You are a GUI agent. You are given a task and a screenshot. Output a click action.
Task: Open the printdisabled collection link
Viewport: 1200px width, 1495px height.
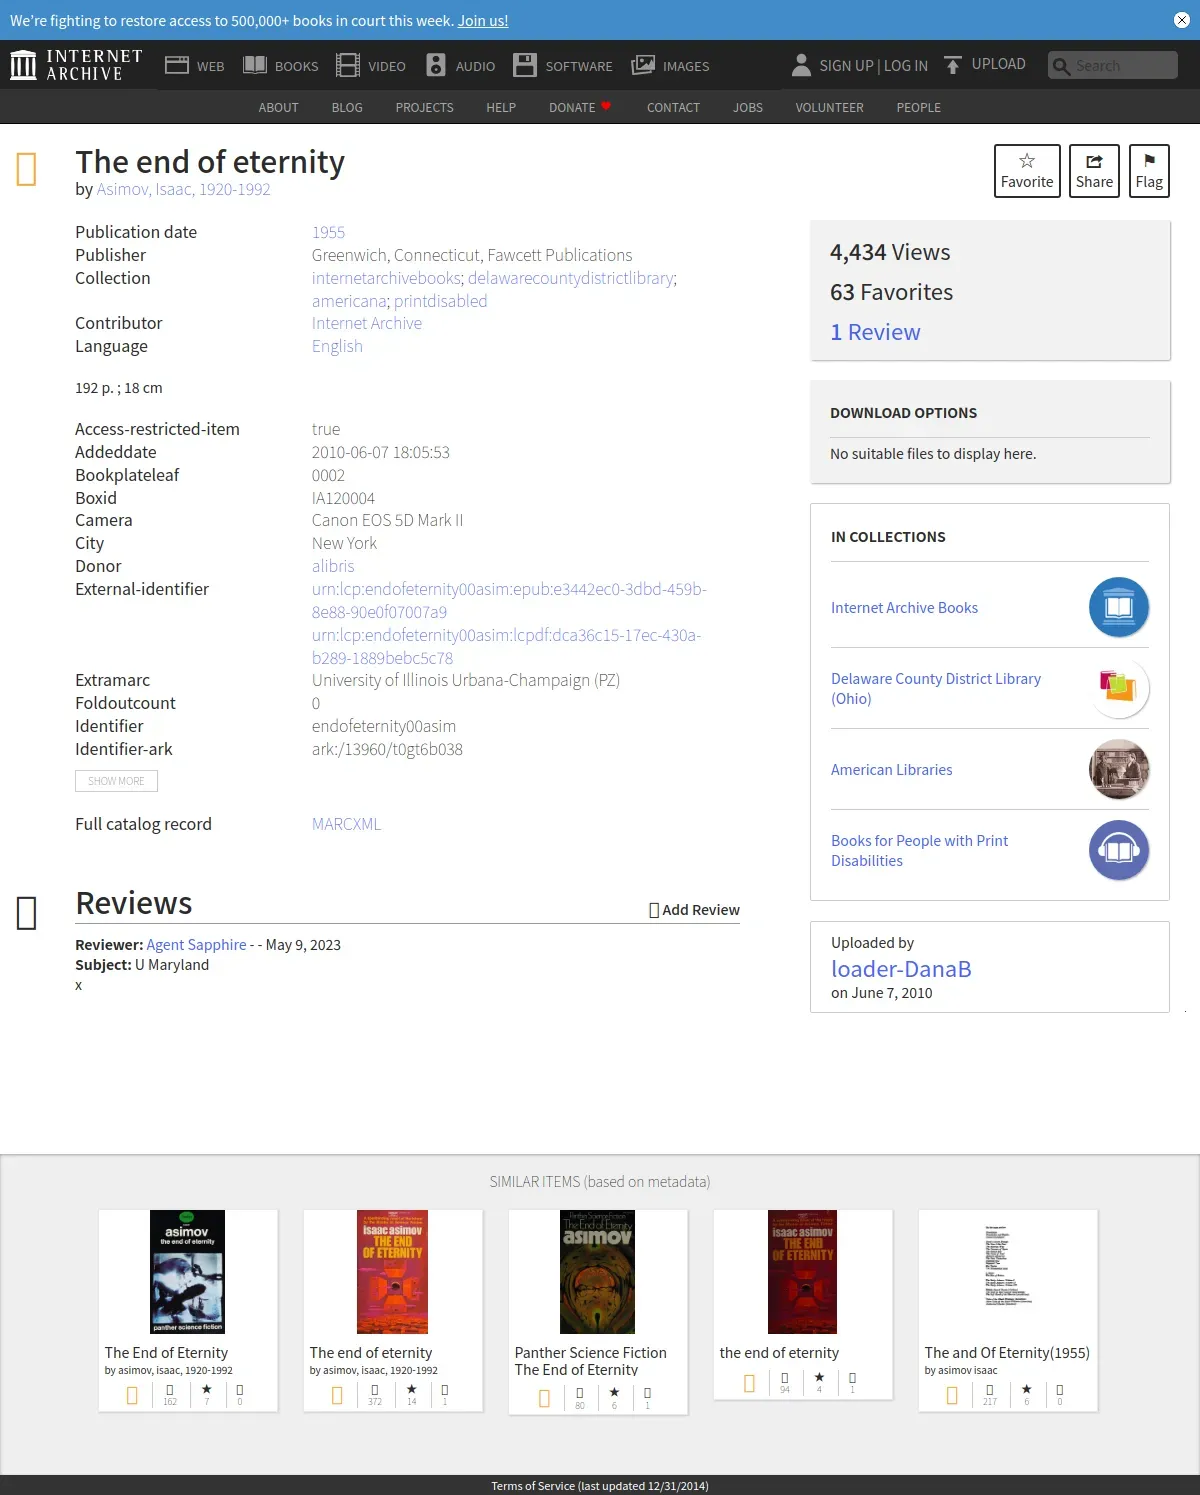point(440,301)
